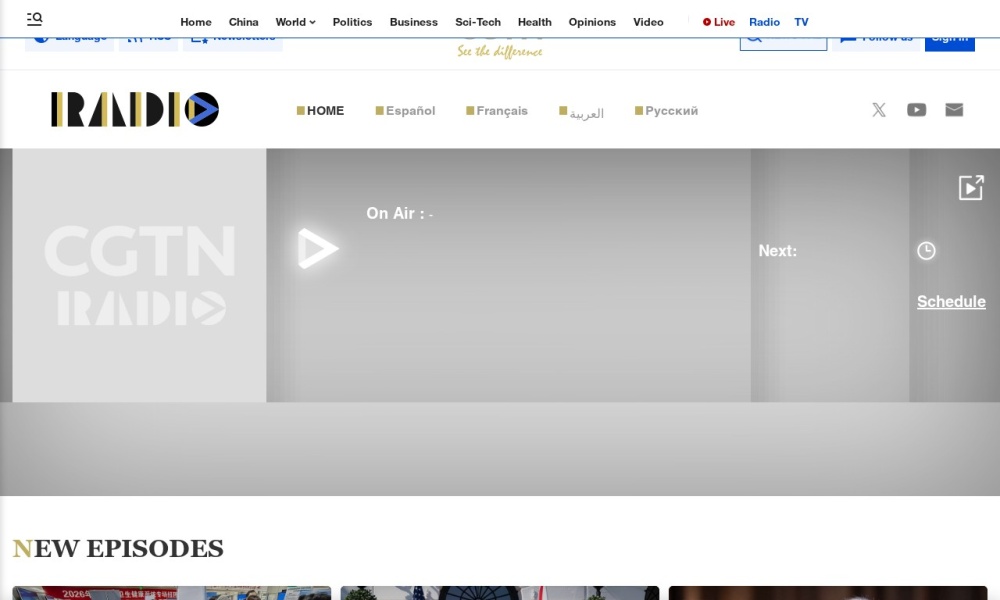Click the Live link in top navigation
The image size is (1000, 600).
pyautogui.click(x=719, y=22)
